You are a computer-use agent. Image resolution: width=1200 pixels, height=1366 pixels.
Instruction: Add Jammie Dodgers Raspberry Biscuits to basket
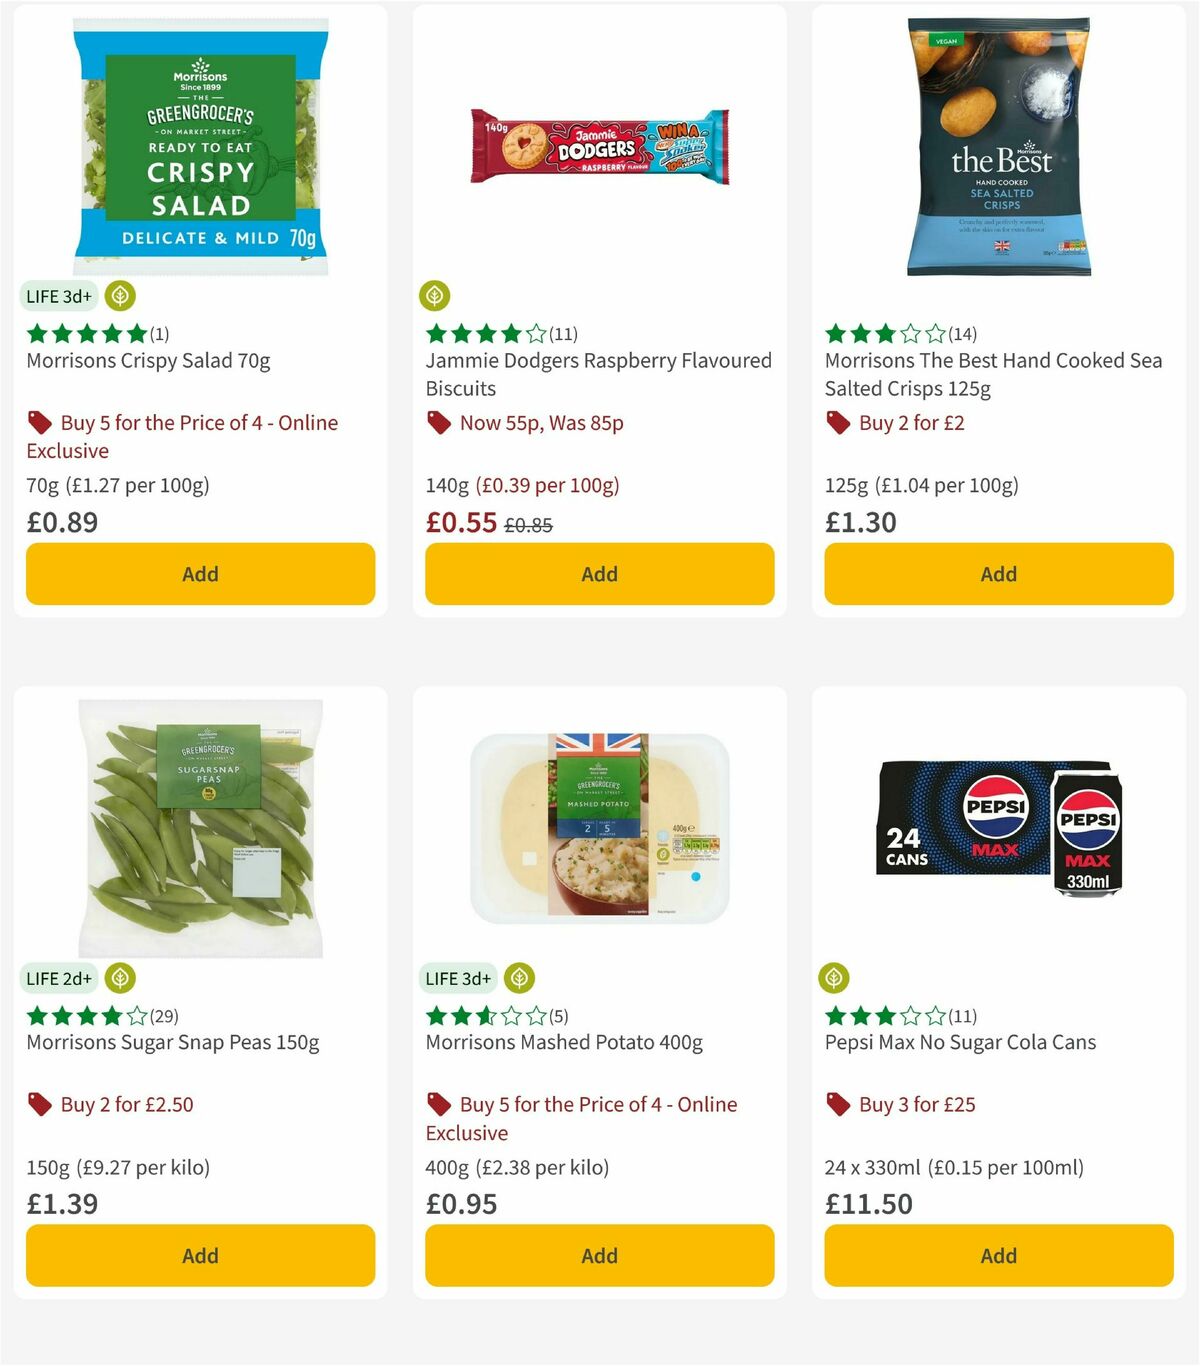click(598, 574)
